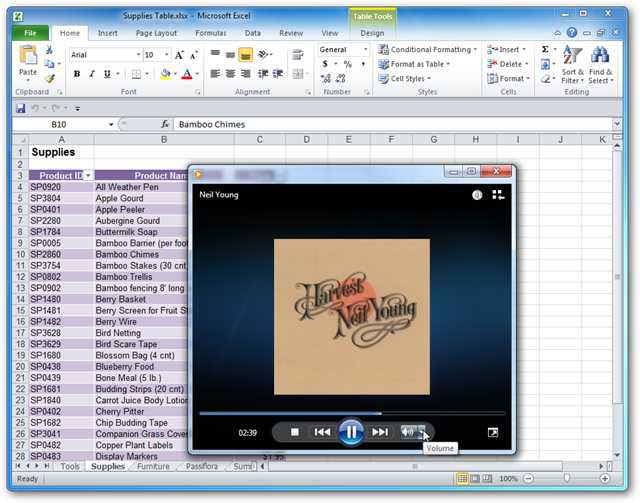The width and height of the screenshot is (640, 503).
Task: Click the Orientation text angle icon
Action: click(x=263, y=54)
